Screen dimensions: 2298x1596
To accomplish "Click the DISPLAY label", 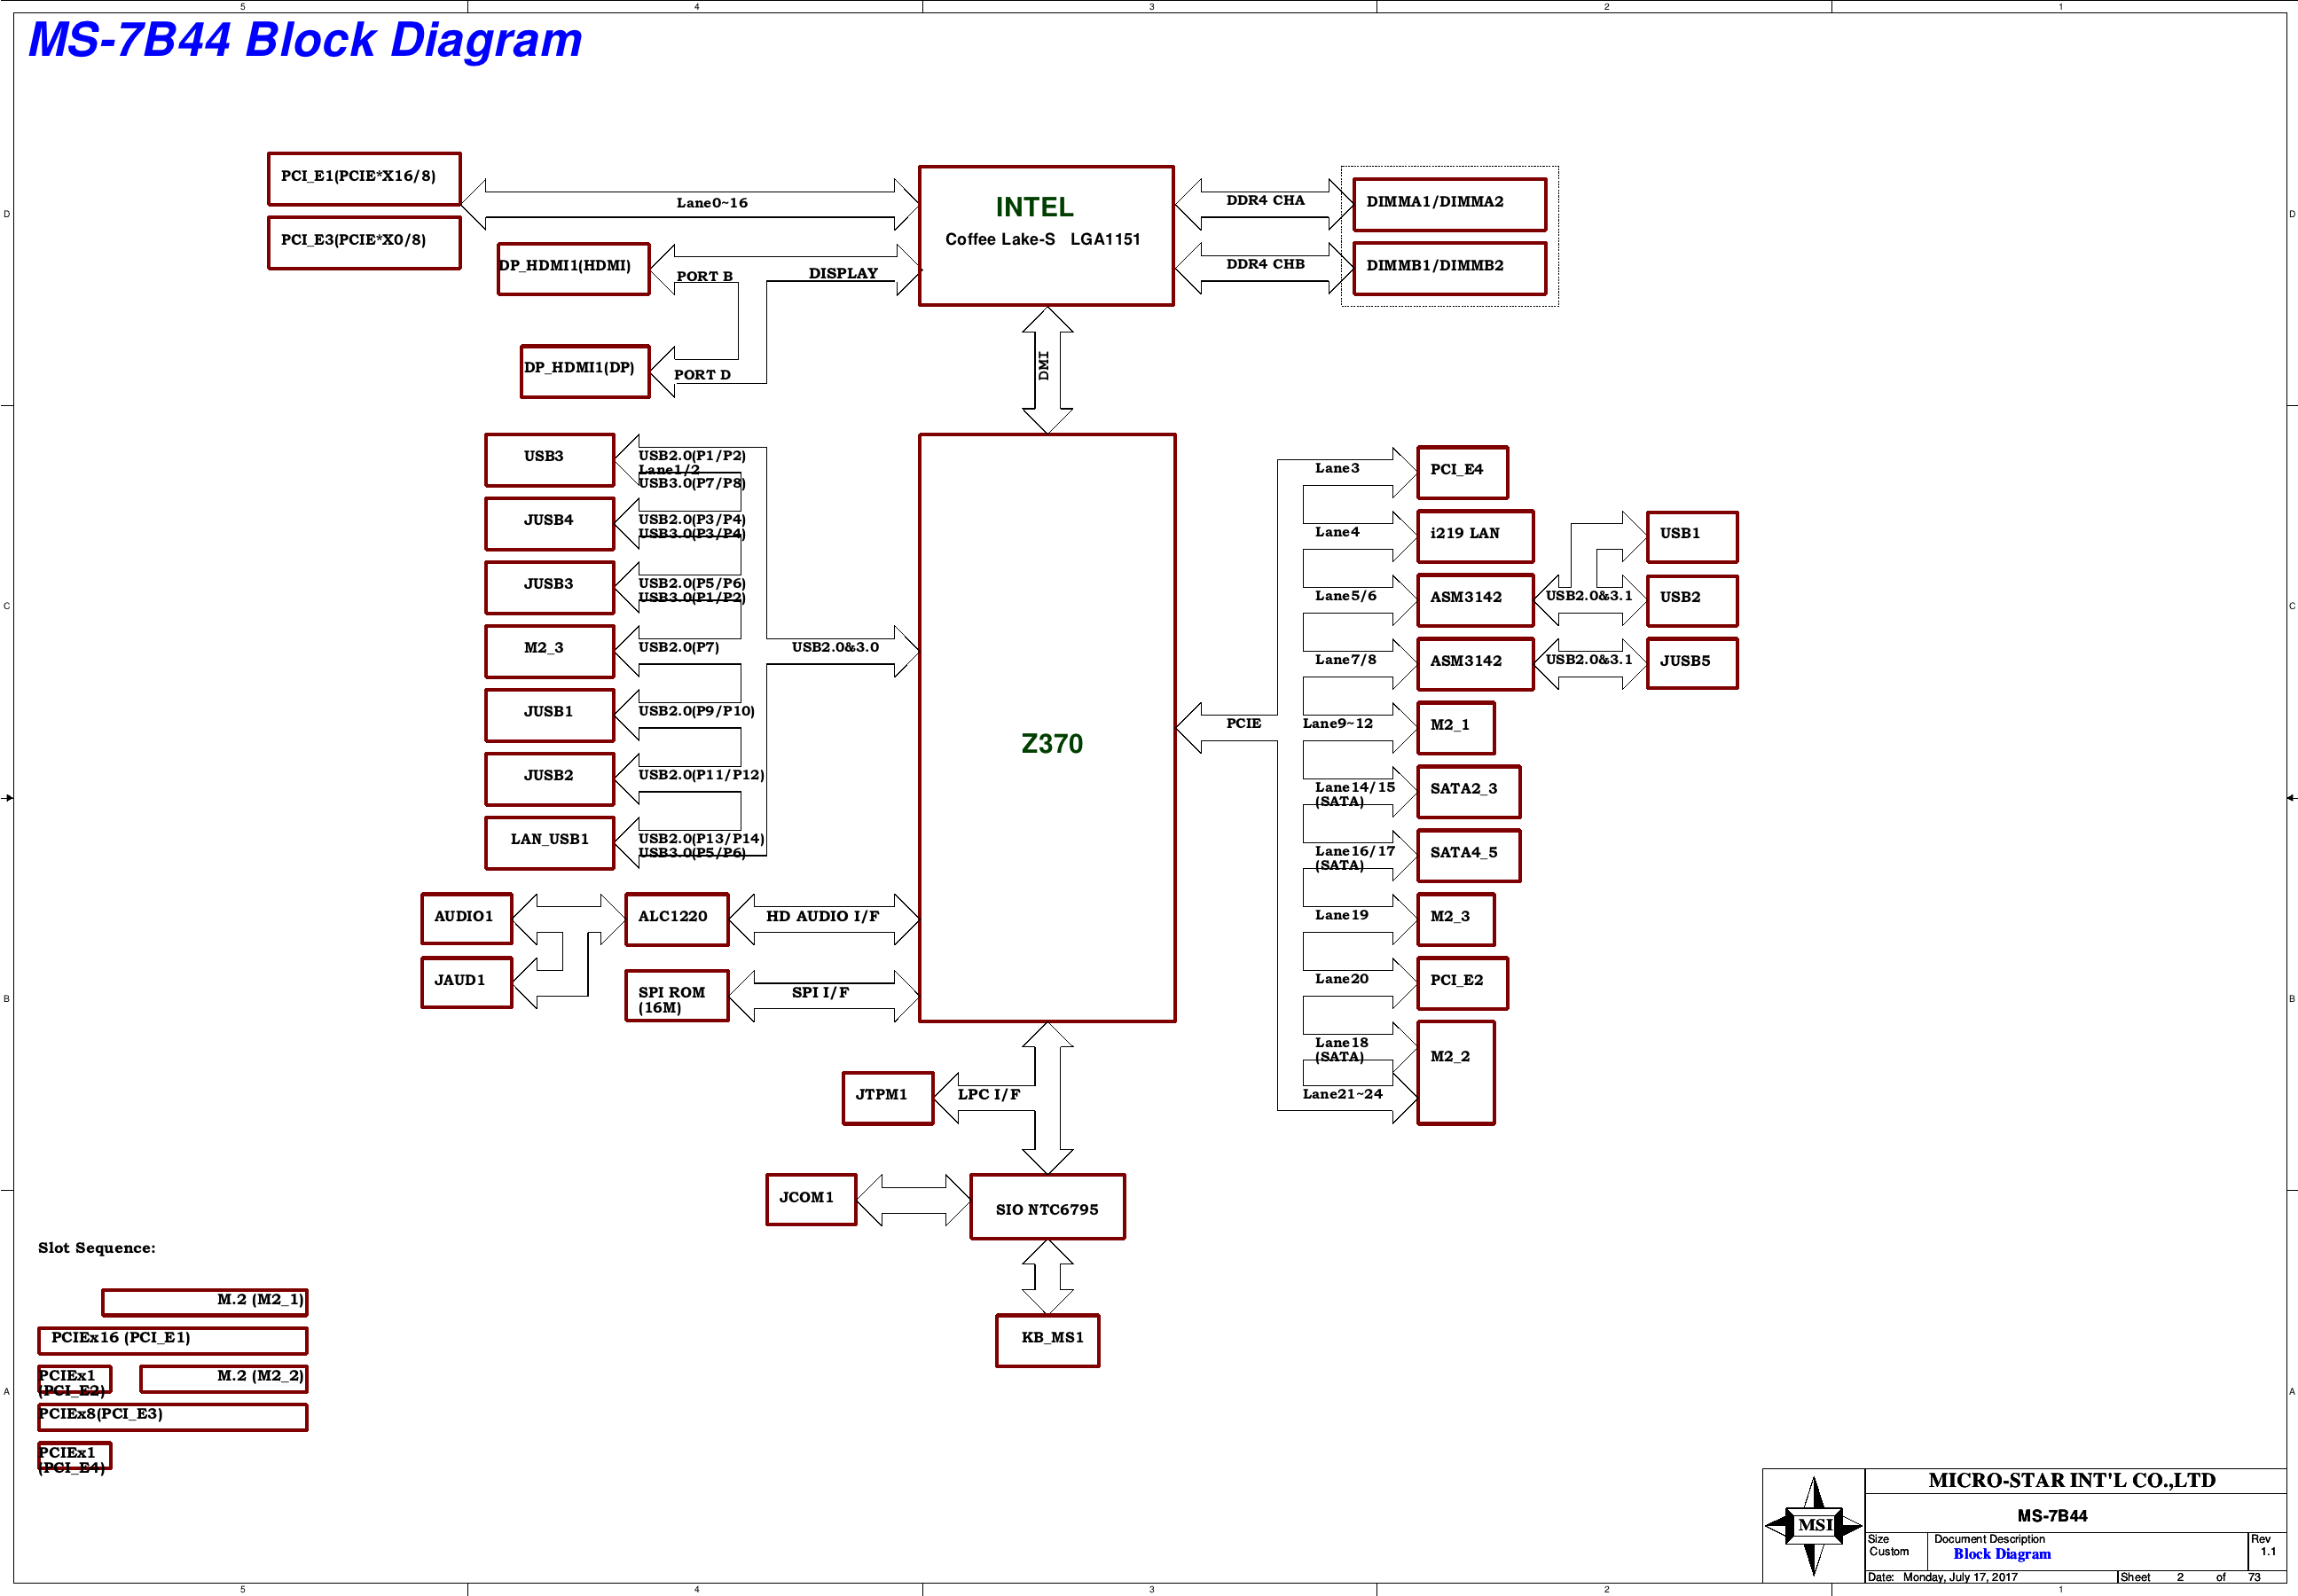I will pos(843,273).
